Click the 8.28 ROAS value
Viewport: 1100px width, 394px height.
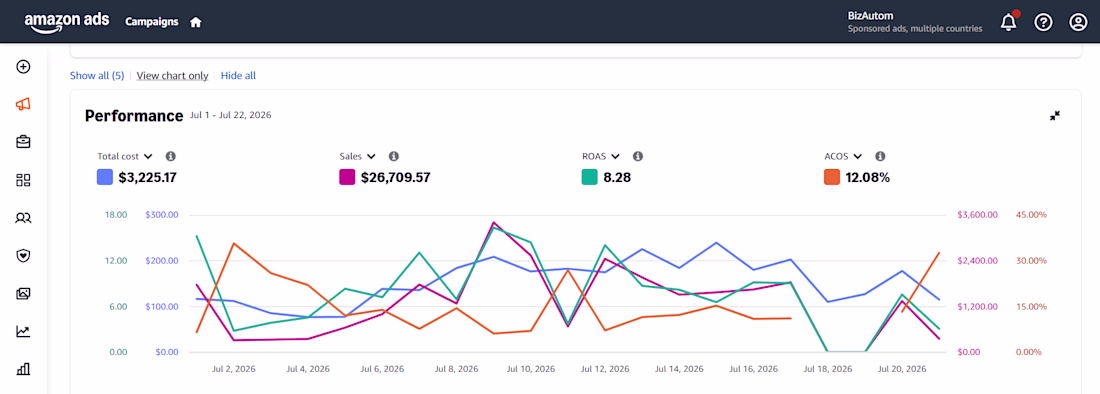pos(617,177)
